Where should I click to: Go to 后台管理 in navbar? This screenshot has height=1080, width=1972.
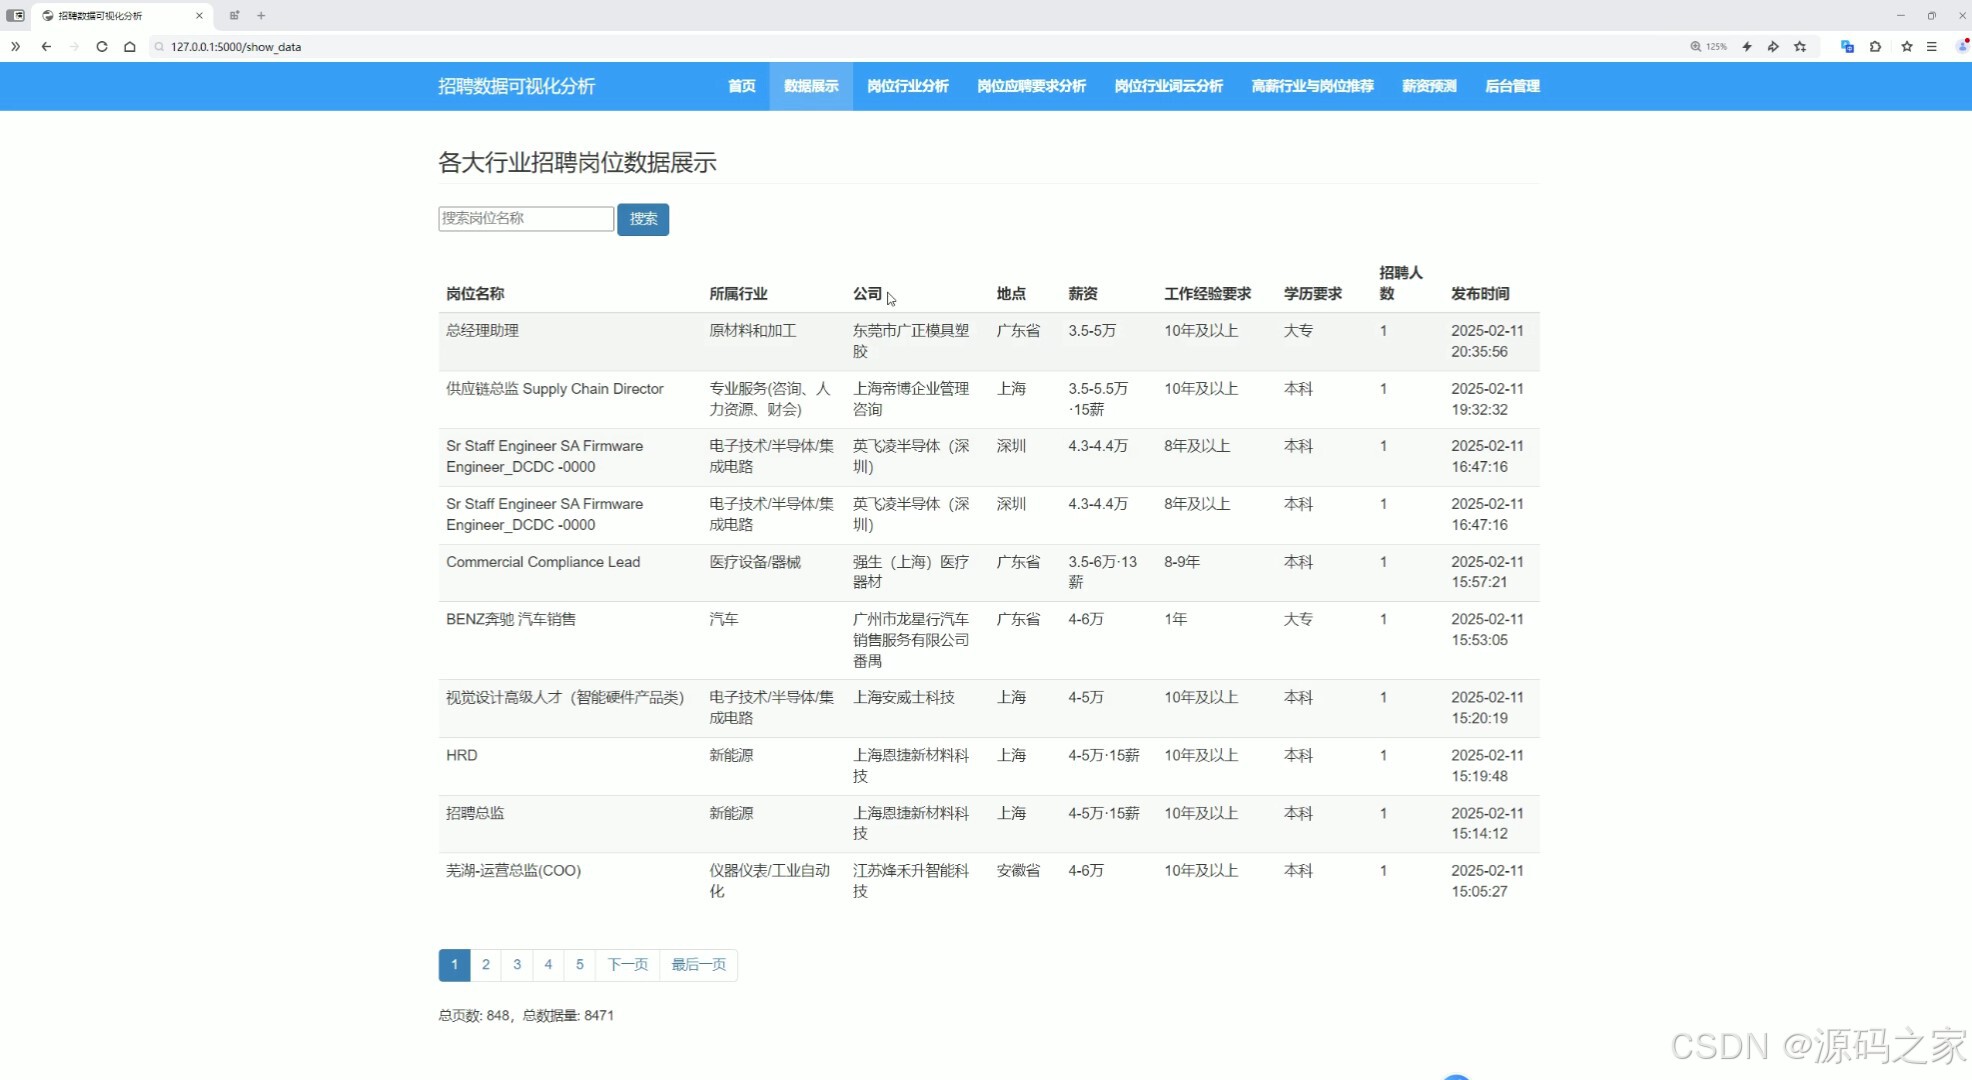click(x=1512, y=86)
